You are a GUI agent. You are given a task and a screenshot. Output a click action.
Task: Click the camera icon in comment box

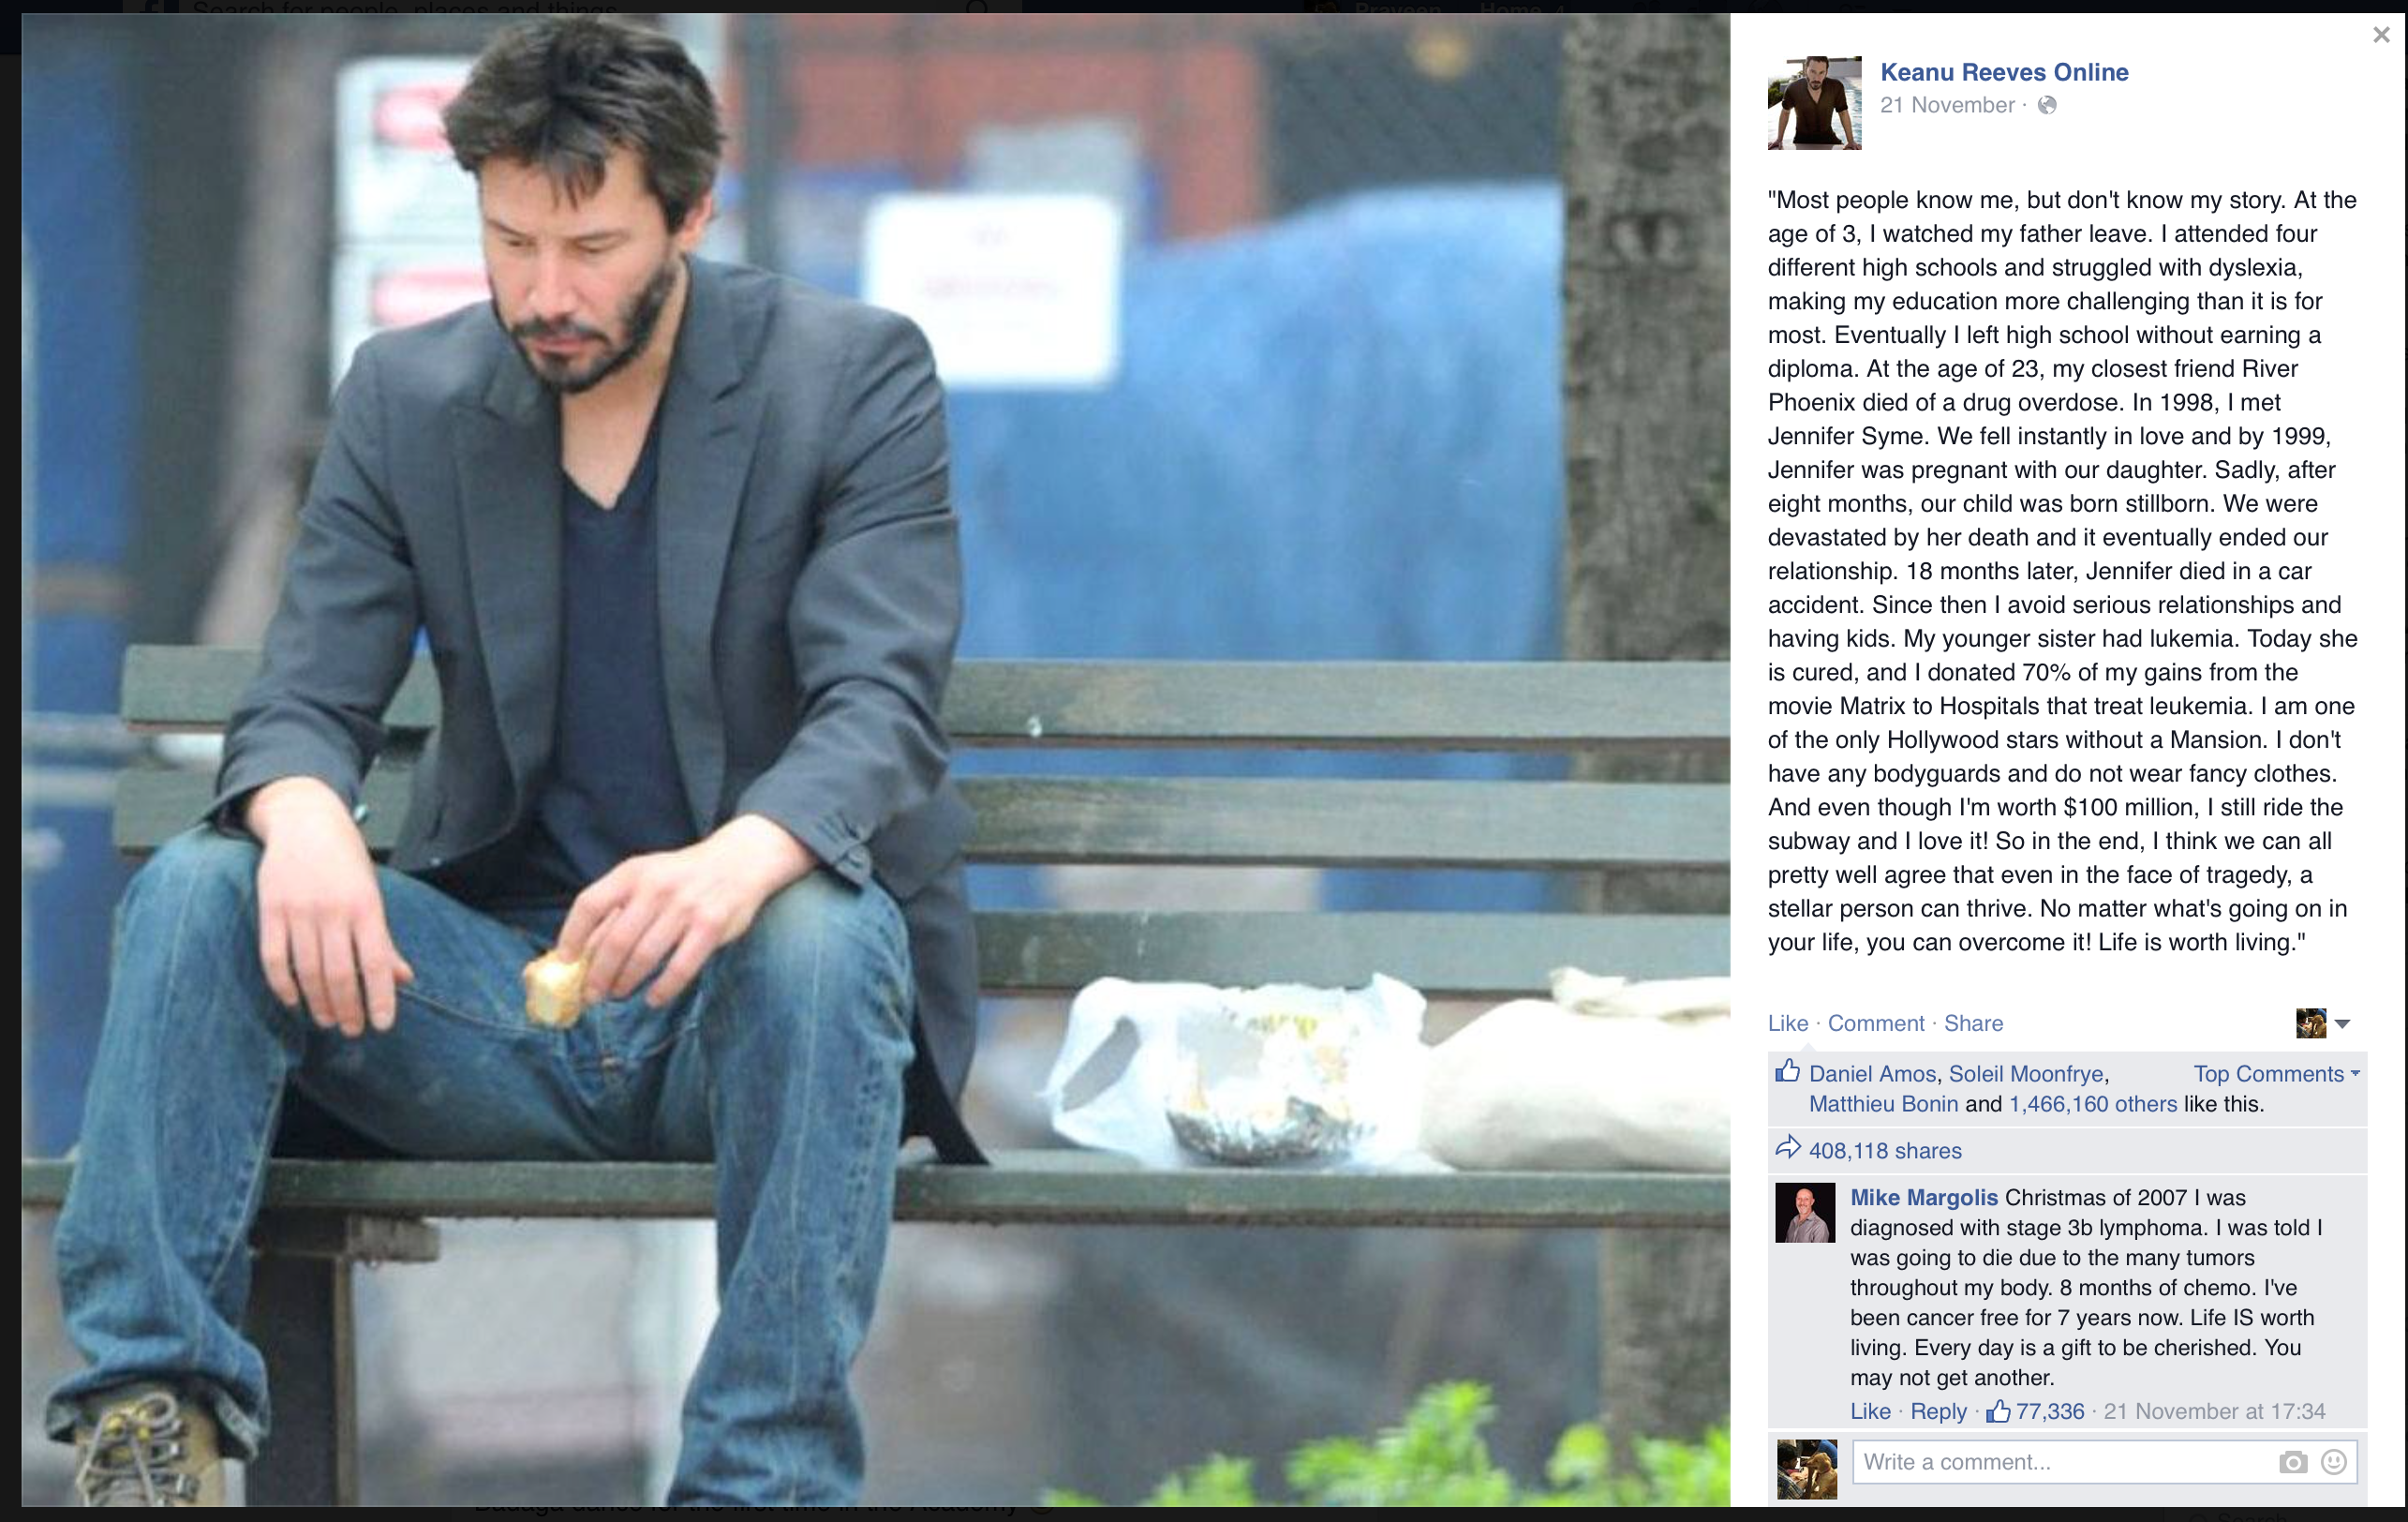tap(2293, 1462)
